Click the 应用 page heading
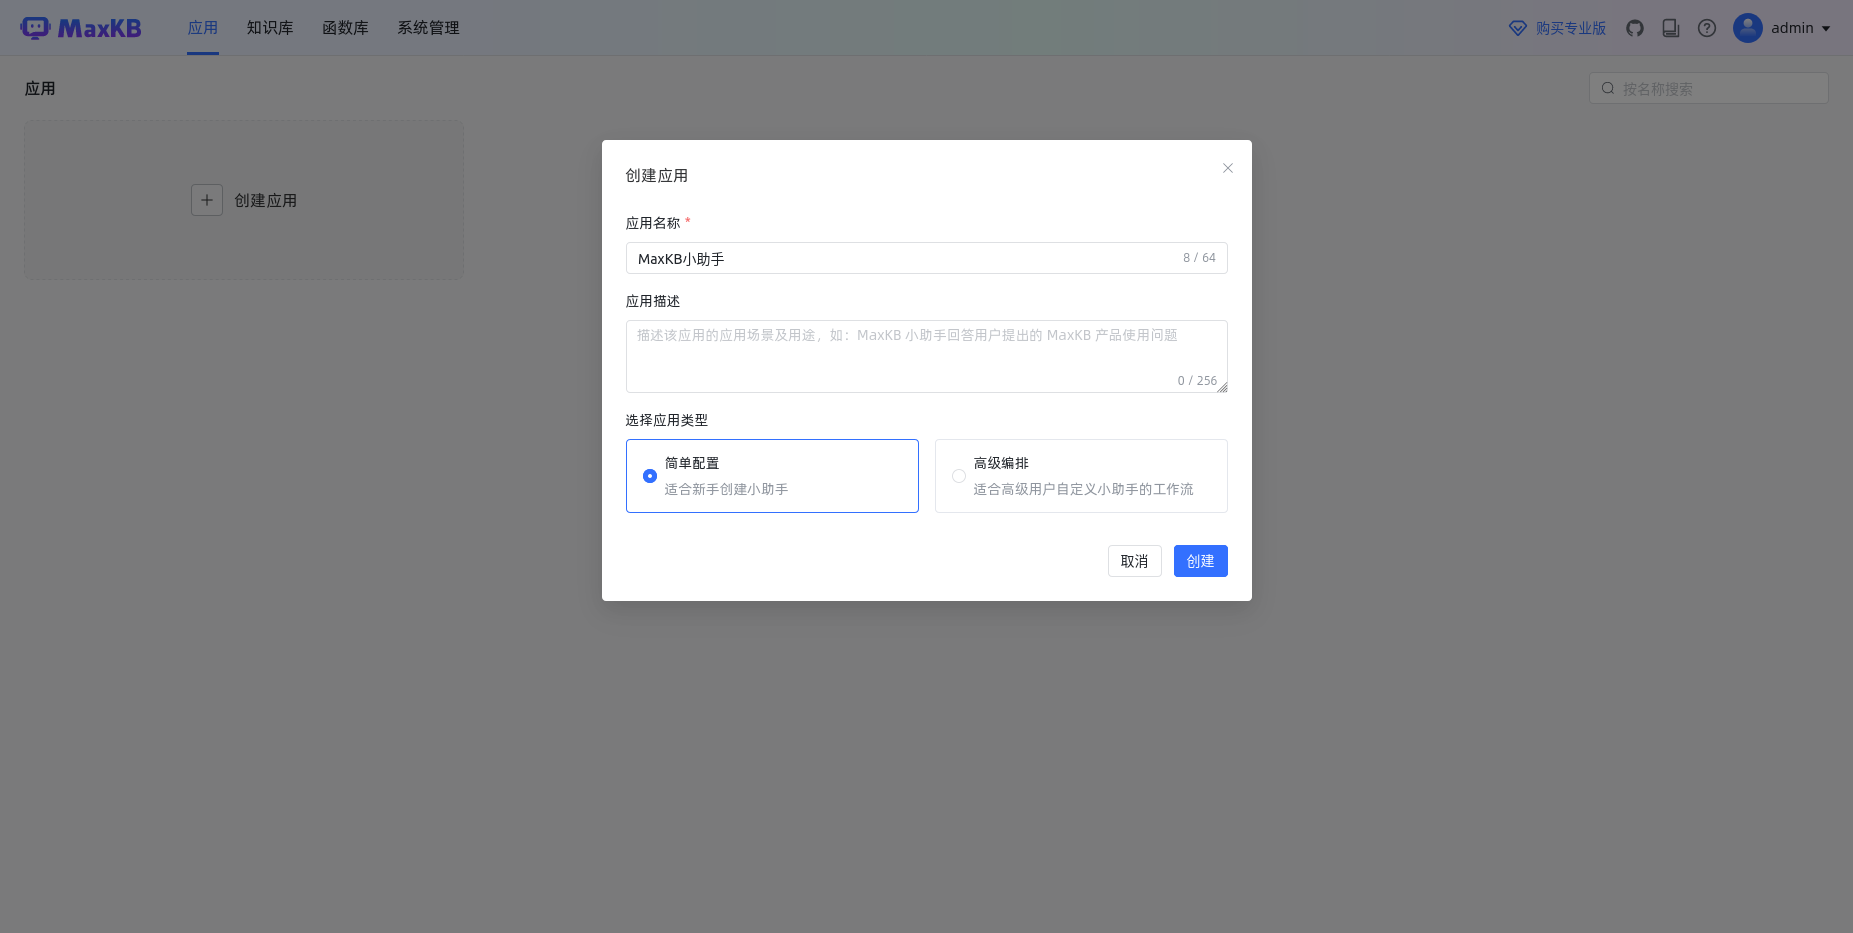 tap(40, 88)
